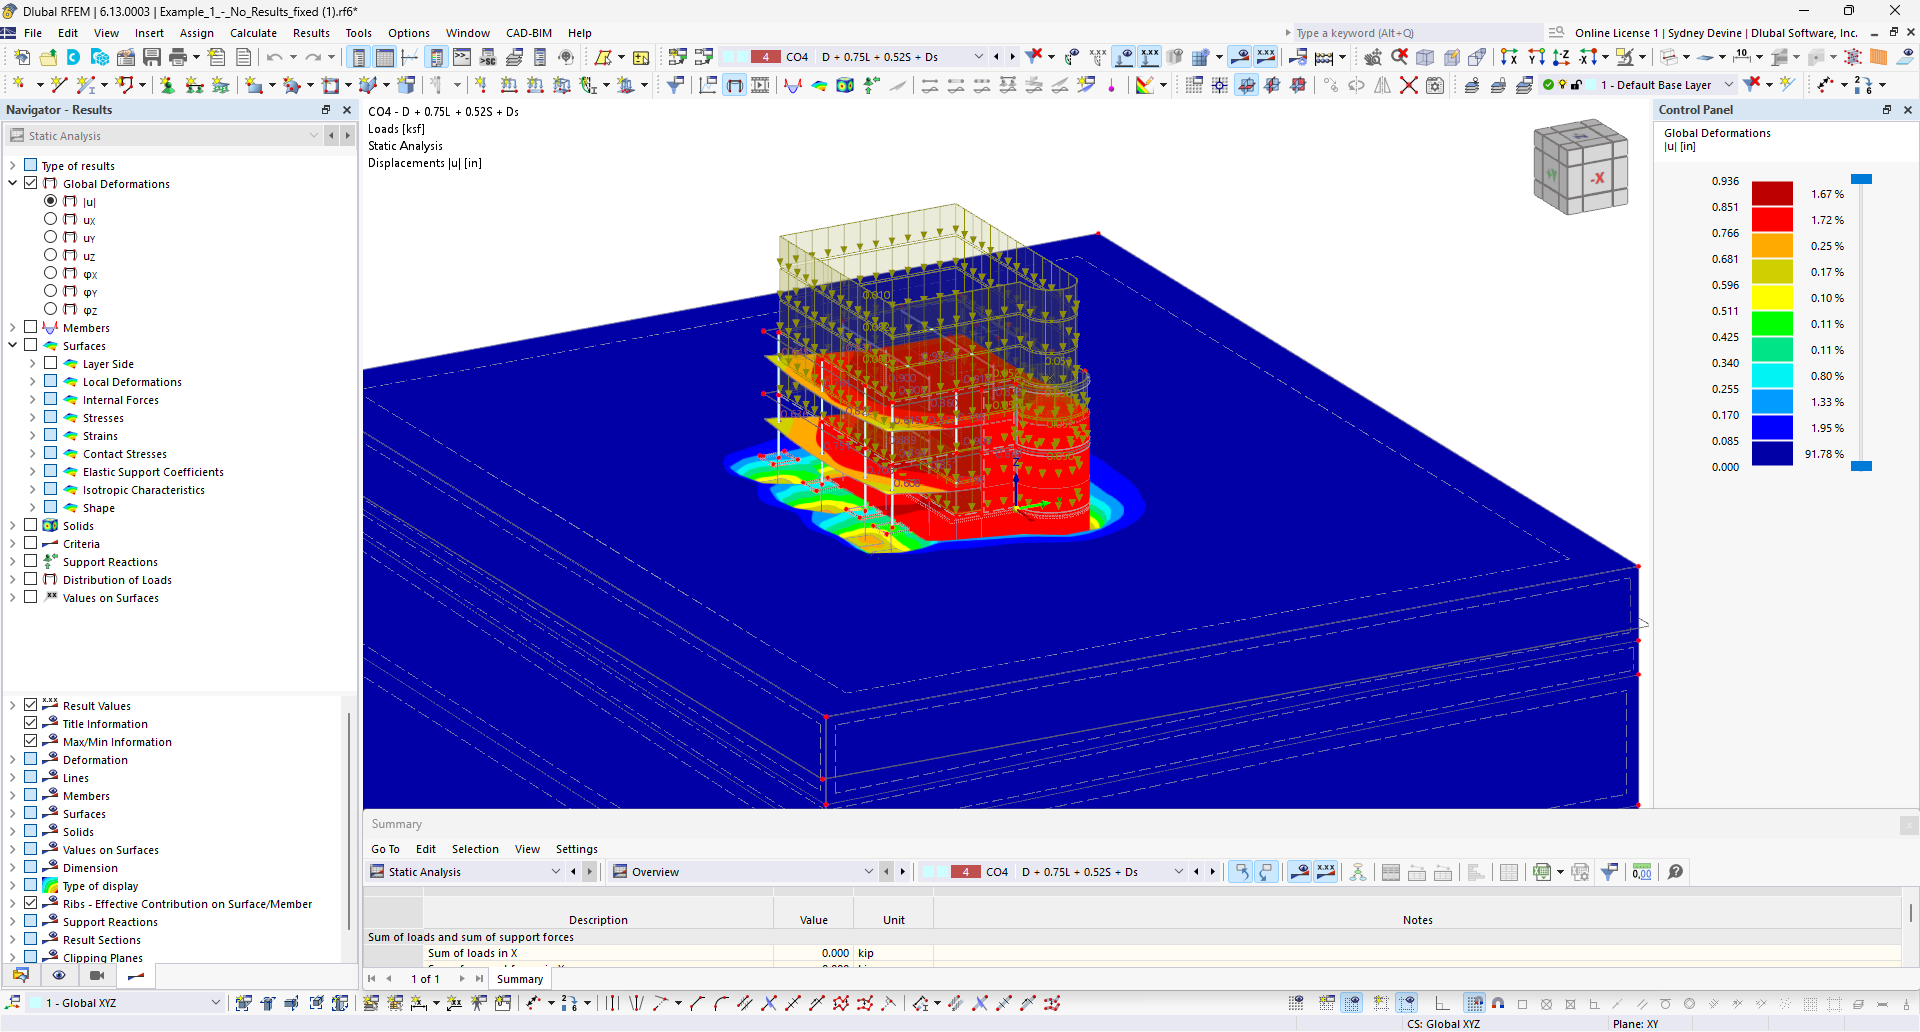Click the navigation view cube
Screen dimensions: 1920x1032
1581,166
